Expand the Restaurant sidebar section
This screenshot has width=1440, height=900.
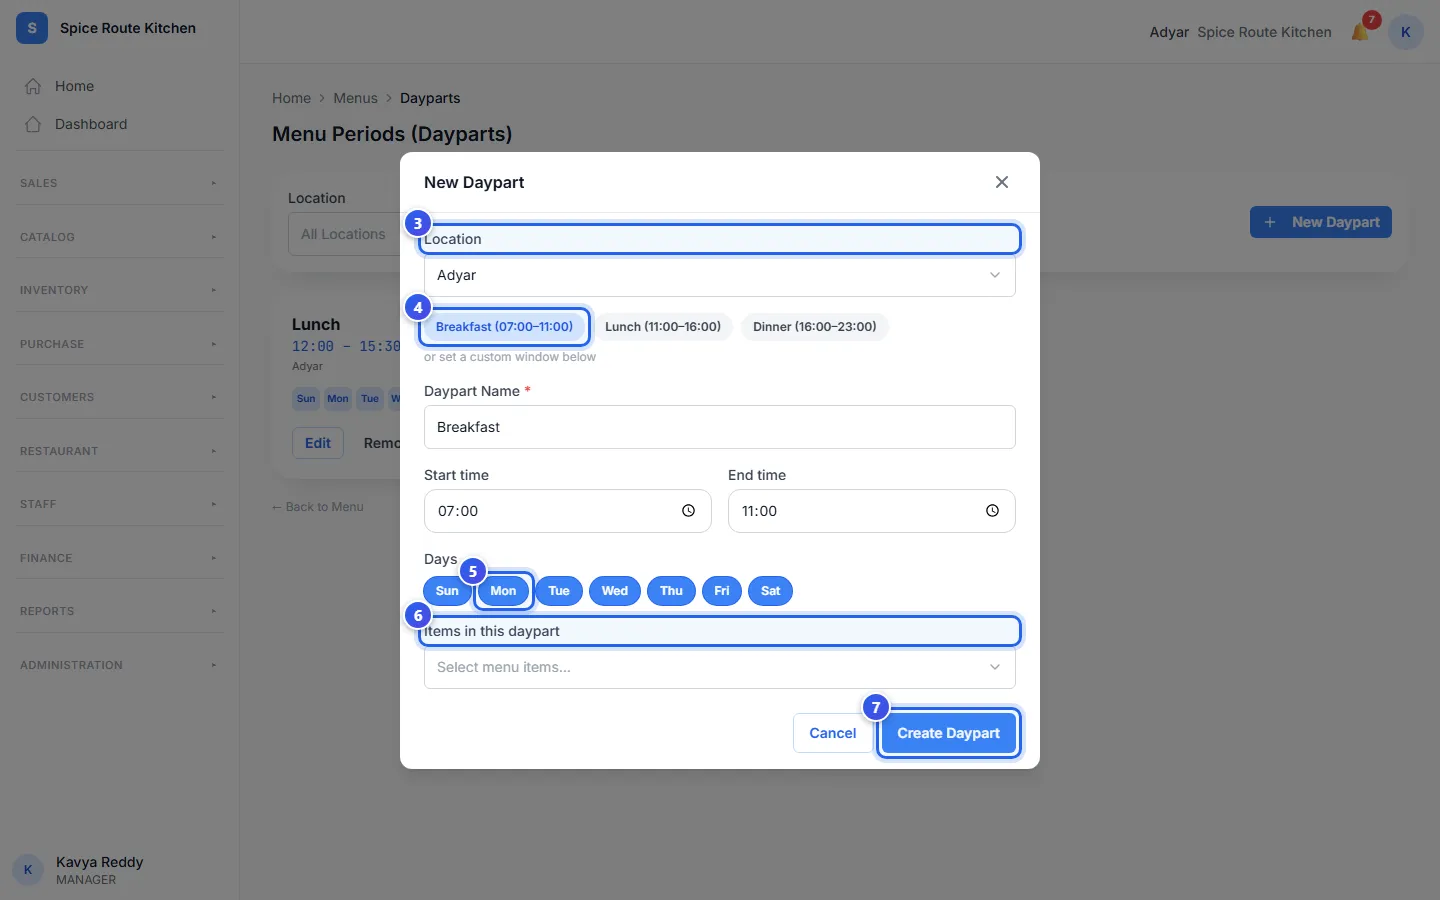click(x=120, y=451)
